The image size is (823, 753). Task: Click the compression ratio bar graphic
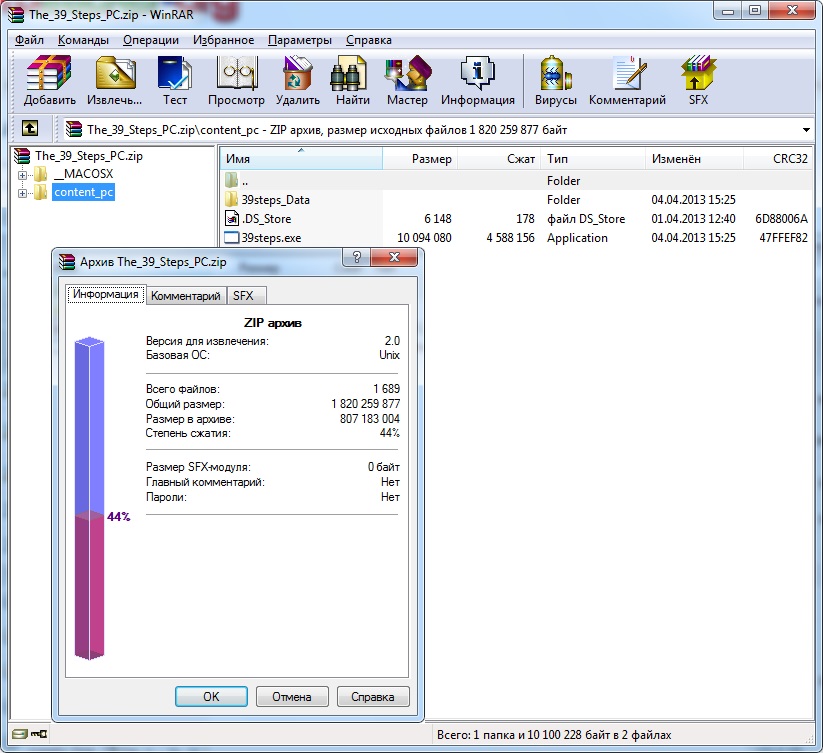pos(89,498)
